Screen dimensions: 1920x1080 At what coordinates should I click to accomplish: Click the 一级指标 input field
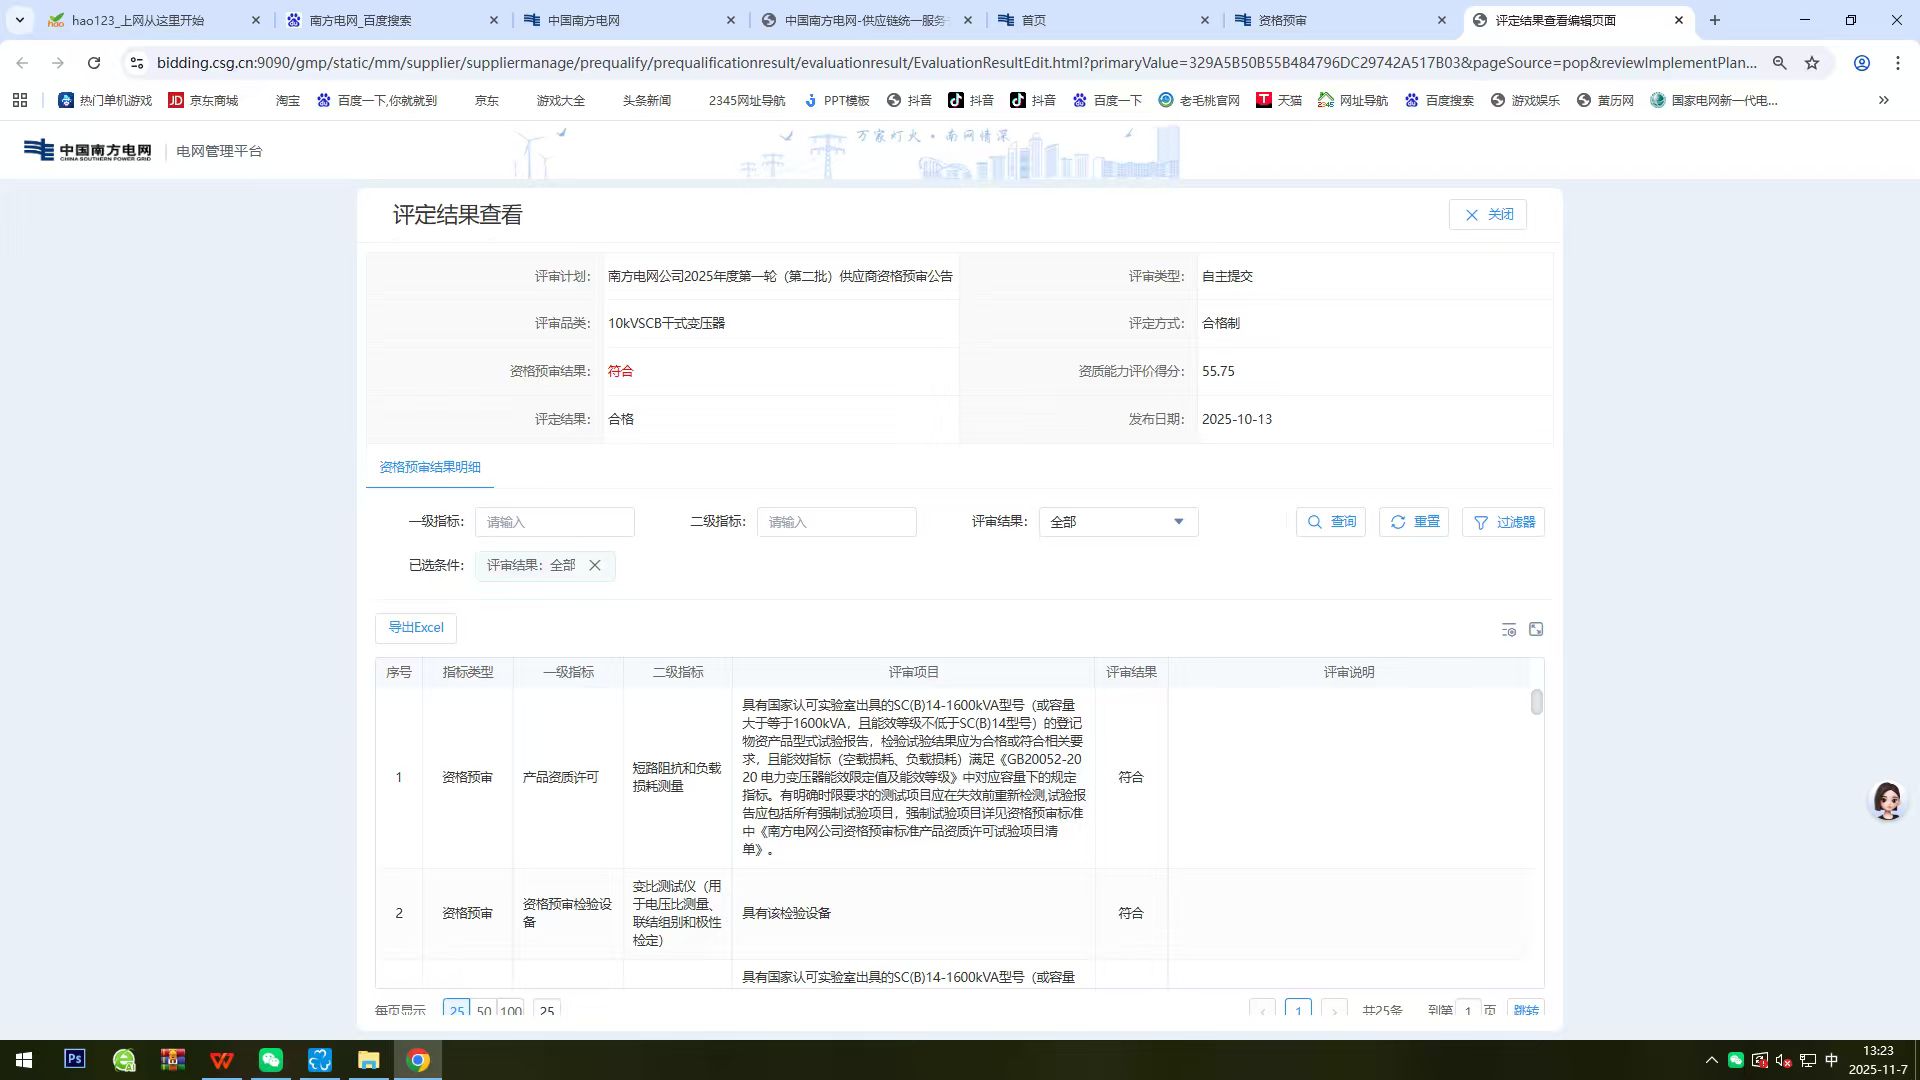point(554,521)
